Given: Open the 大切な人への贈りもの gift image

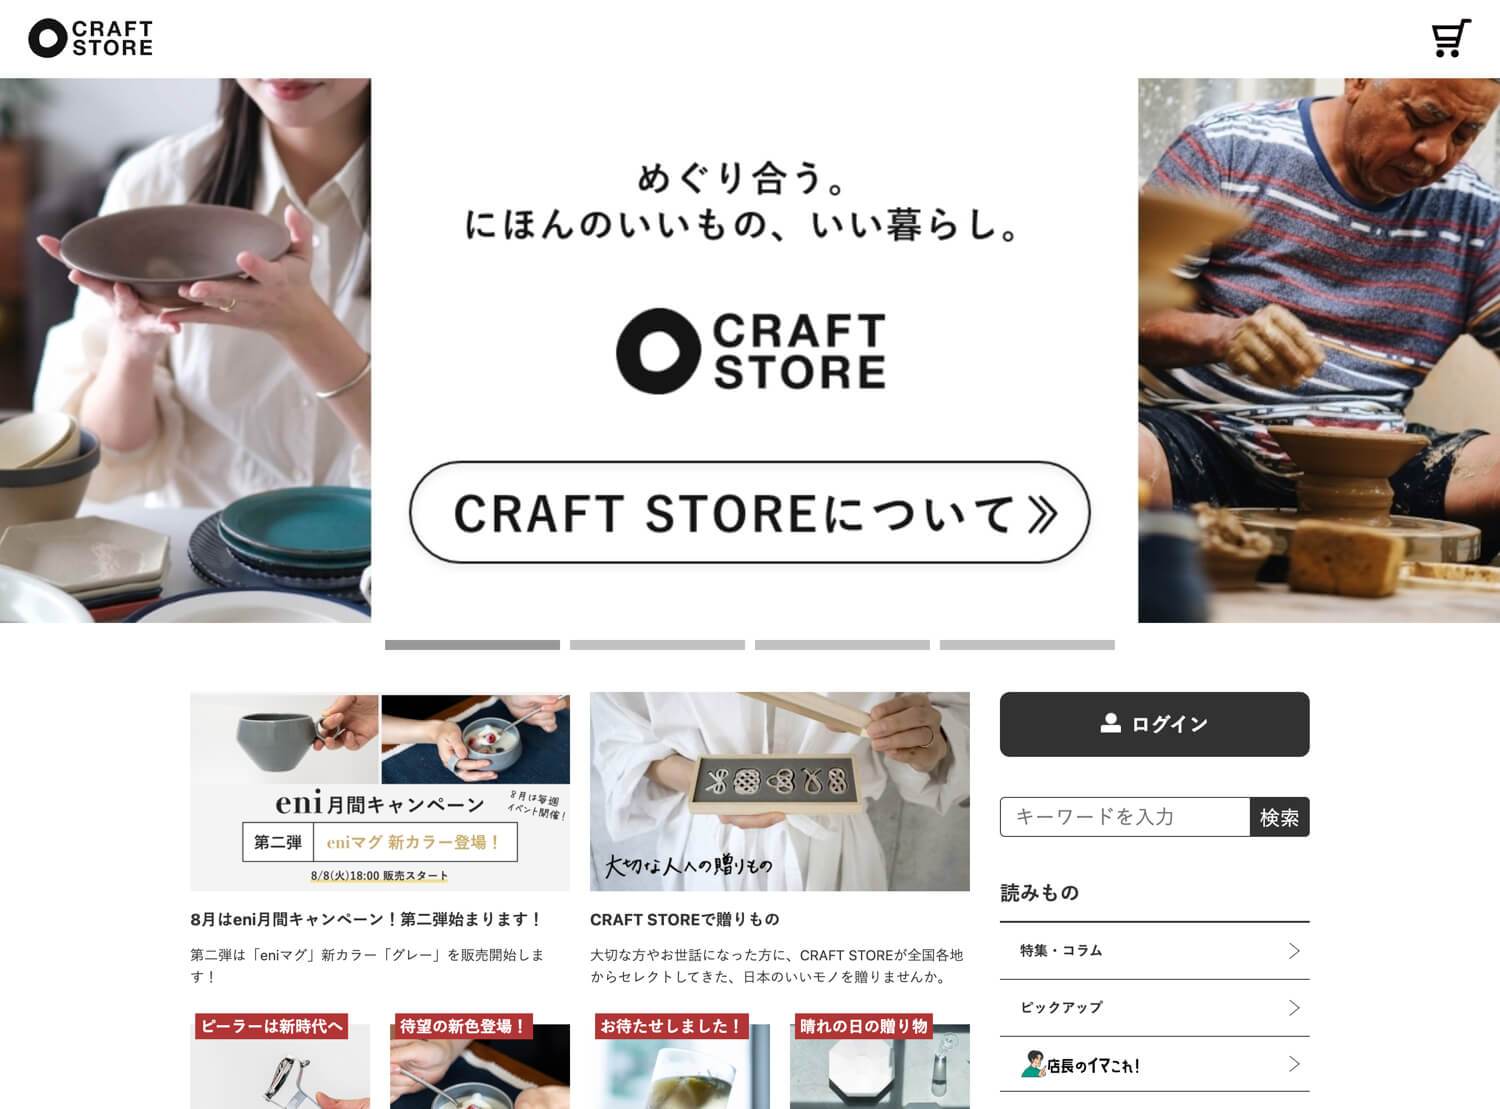Looking at the screenshot, I should 780,791.
